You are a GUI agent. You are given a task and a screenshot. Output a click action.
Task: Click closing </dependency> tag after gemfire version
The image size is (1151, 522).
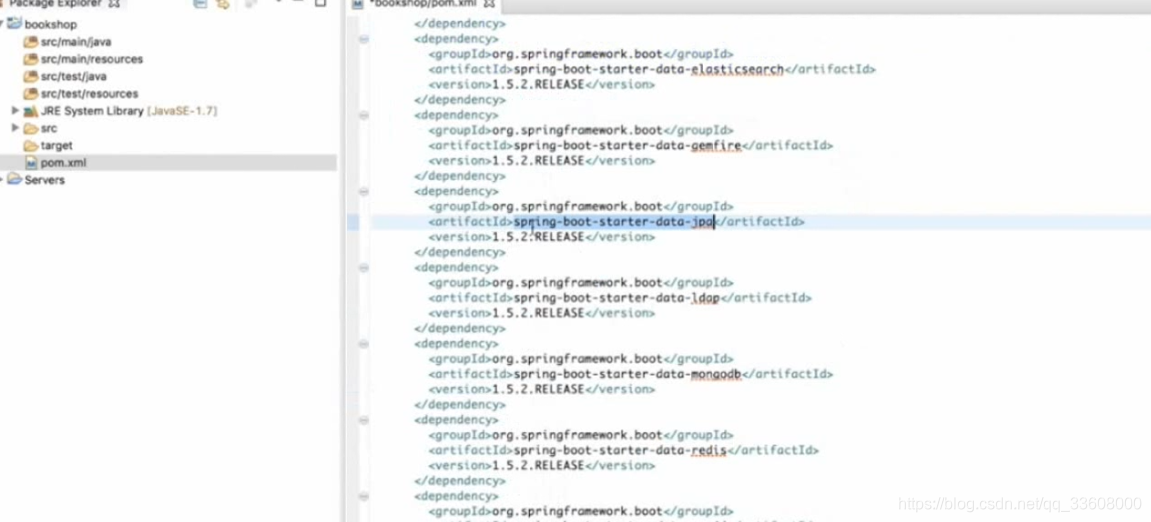460,176
